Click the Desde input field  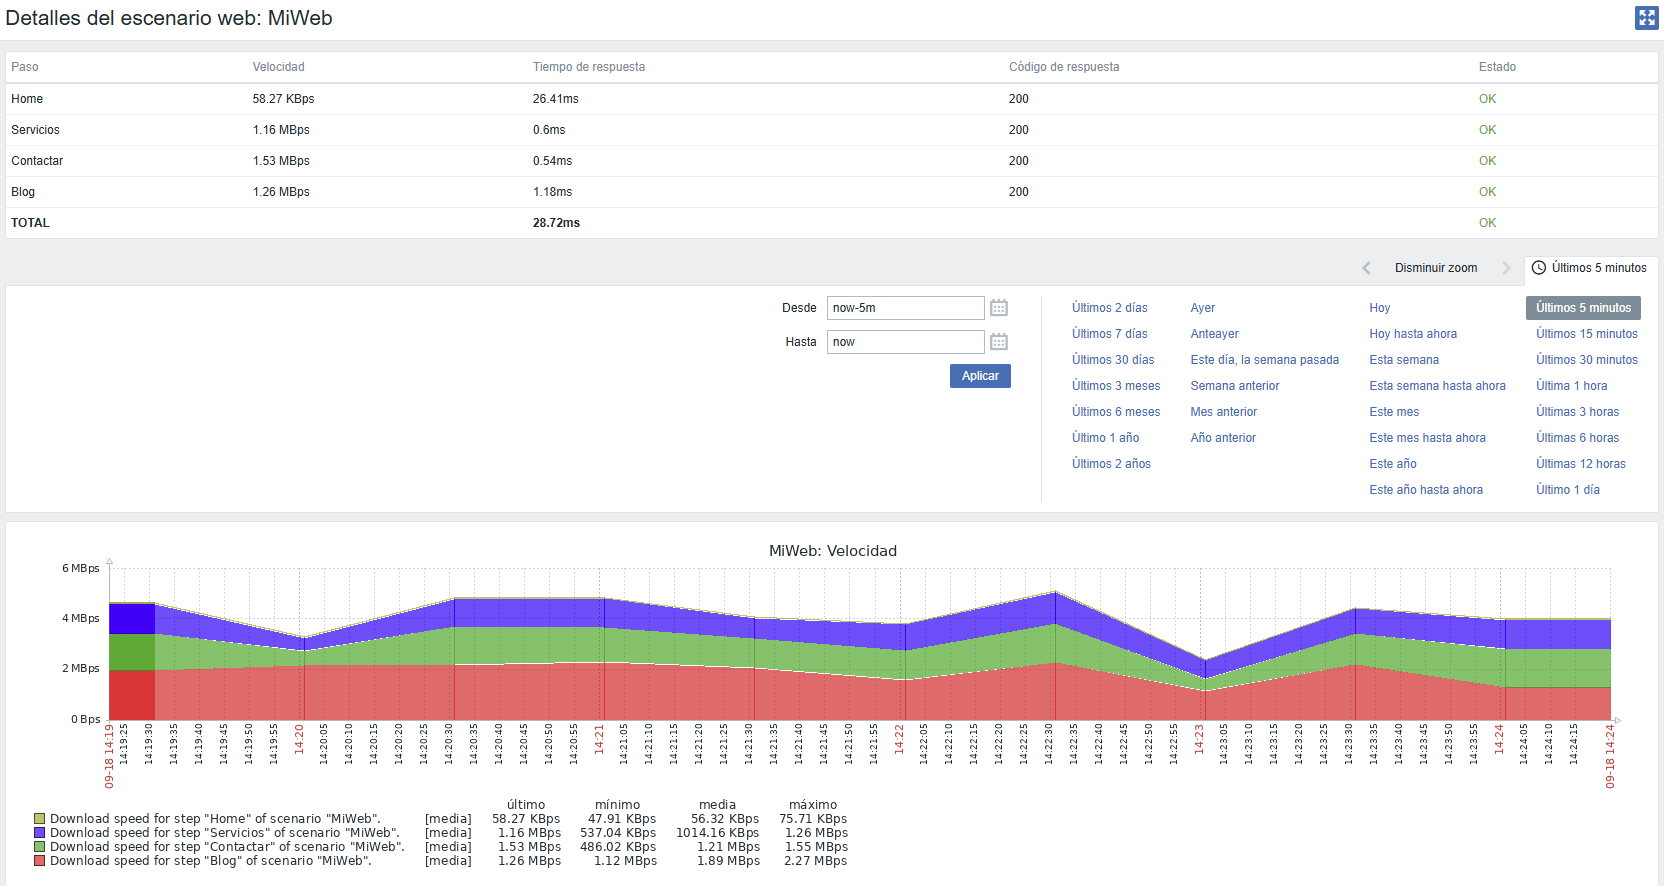point(905,308)
